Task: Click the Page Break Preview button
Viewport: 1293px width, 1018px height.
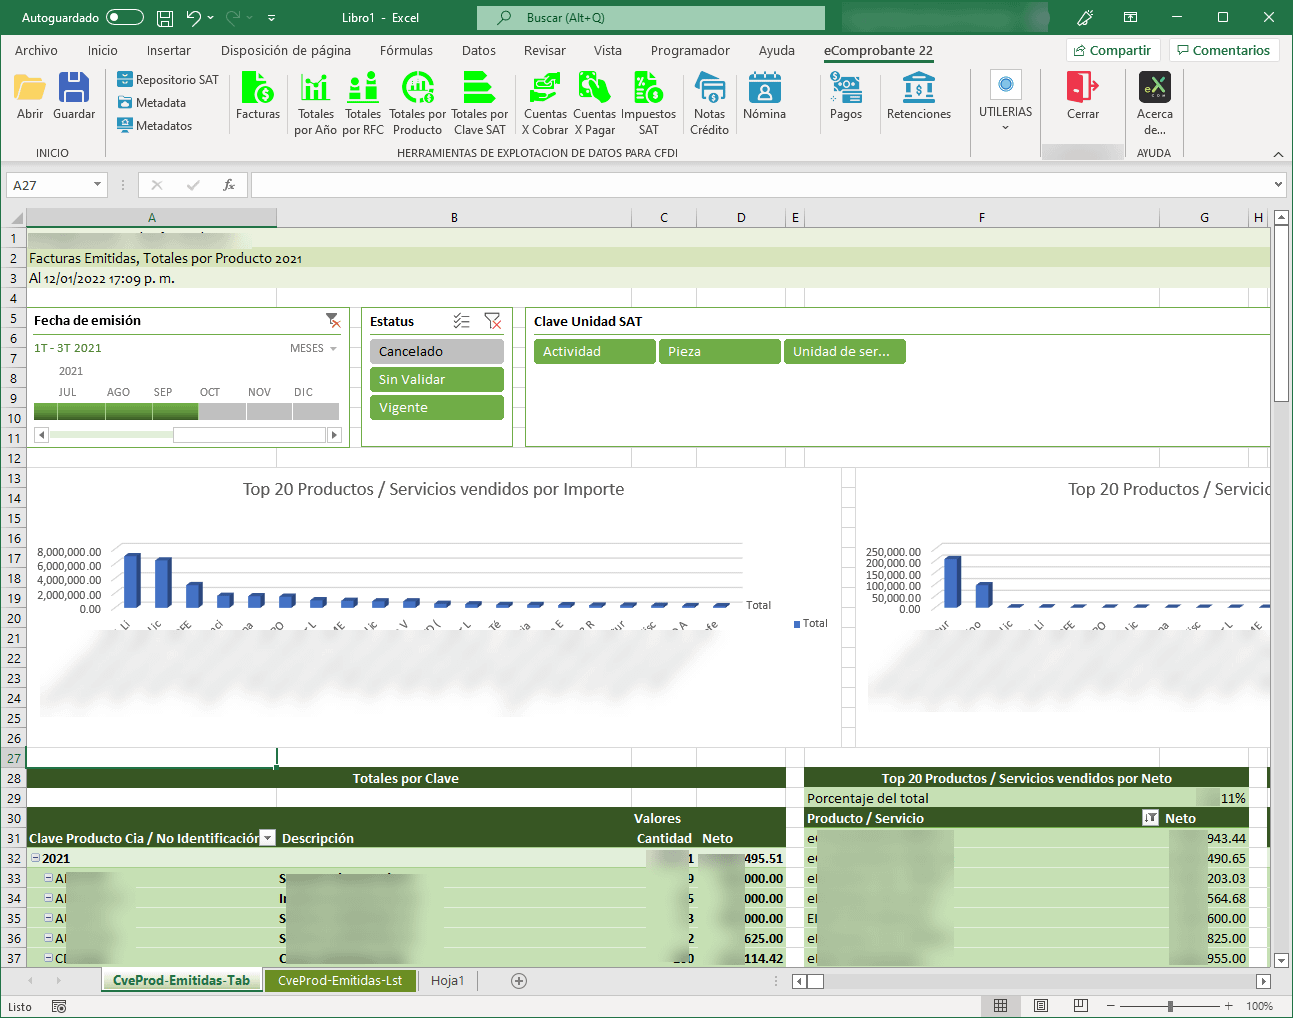Action: [1081, 1006]
